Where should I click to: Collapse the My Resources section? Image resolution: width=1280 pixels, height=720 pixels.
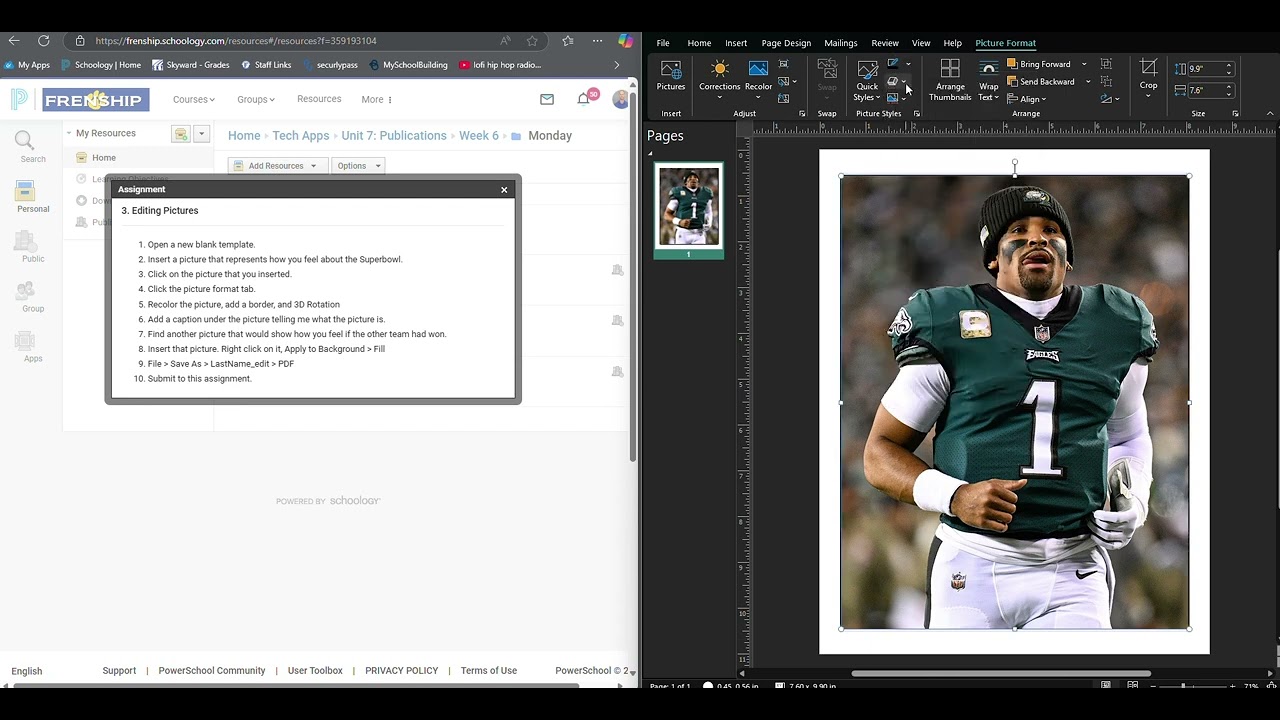pyautogui.click(x=69, y=133)
